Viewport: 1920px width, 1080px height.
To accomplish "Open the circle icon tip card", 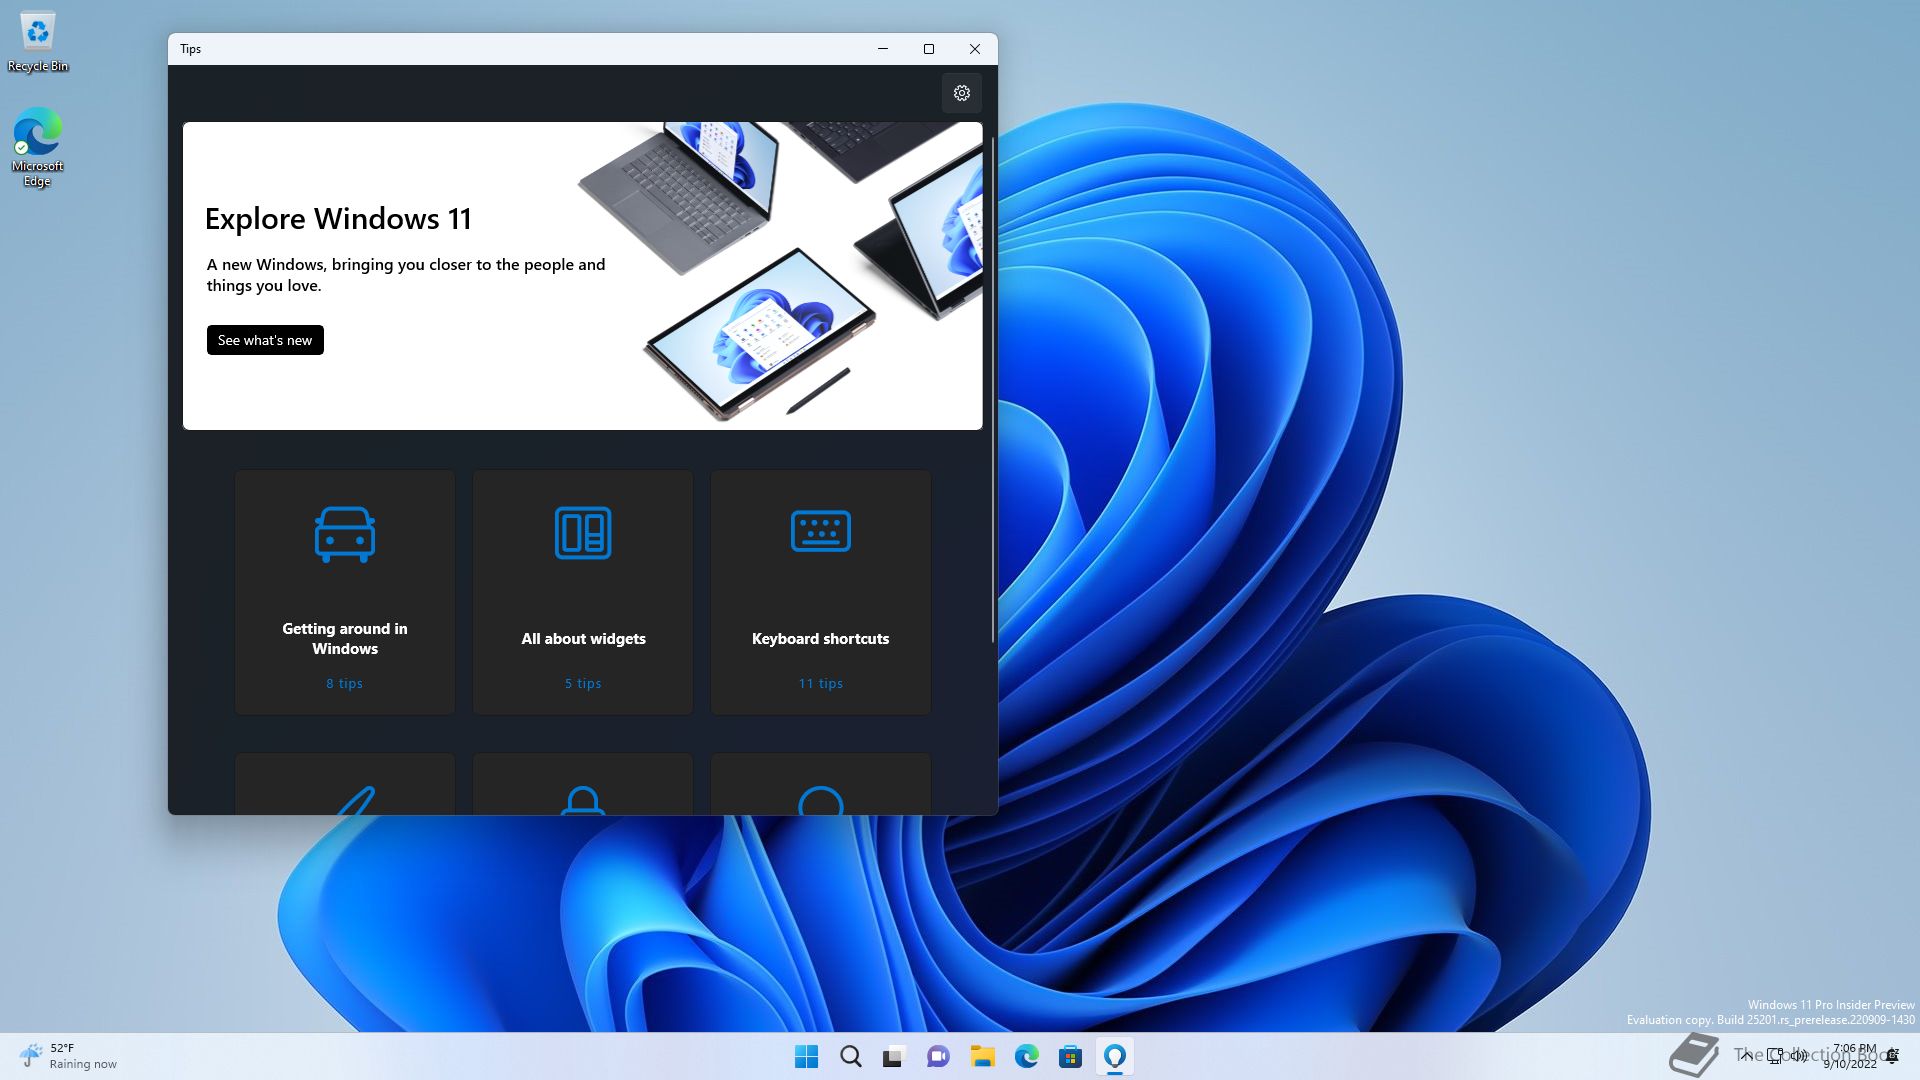I will click(820, 784).
